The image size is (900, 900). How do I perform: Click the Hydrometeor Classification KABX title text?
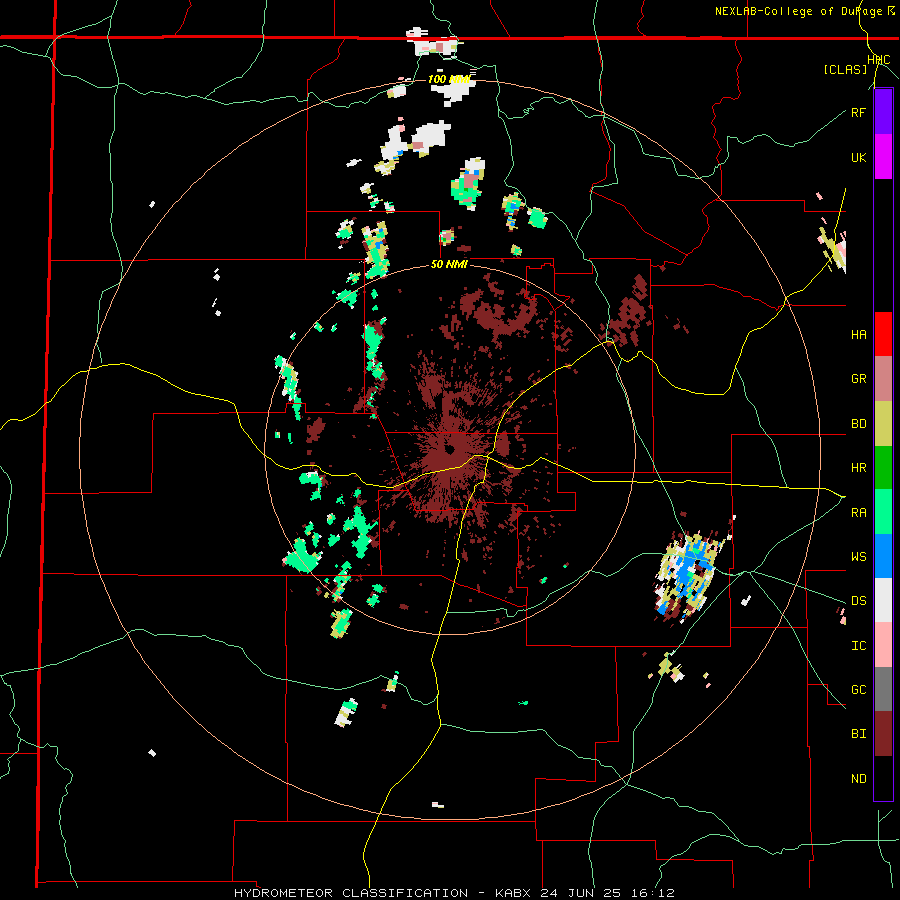[x=454, y=893]
